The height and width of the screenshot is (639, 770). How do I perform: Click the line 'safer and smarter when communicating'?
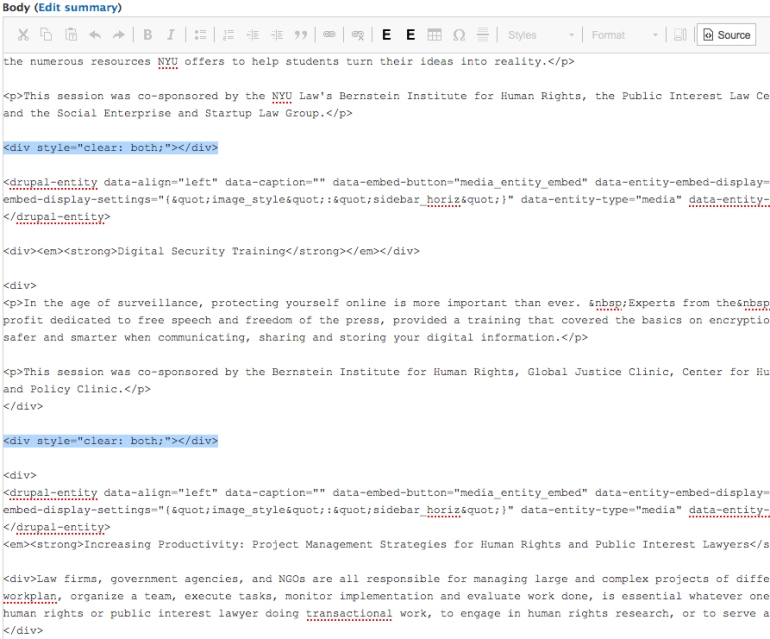(x=295, y=337)
